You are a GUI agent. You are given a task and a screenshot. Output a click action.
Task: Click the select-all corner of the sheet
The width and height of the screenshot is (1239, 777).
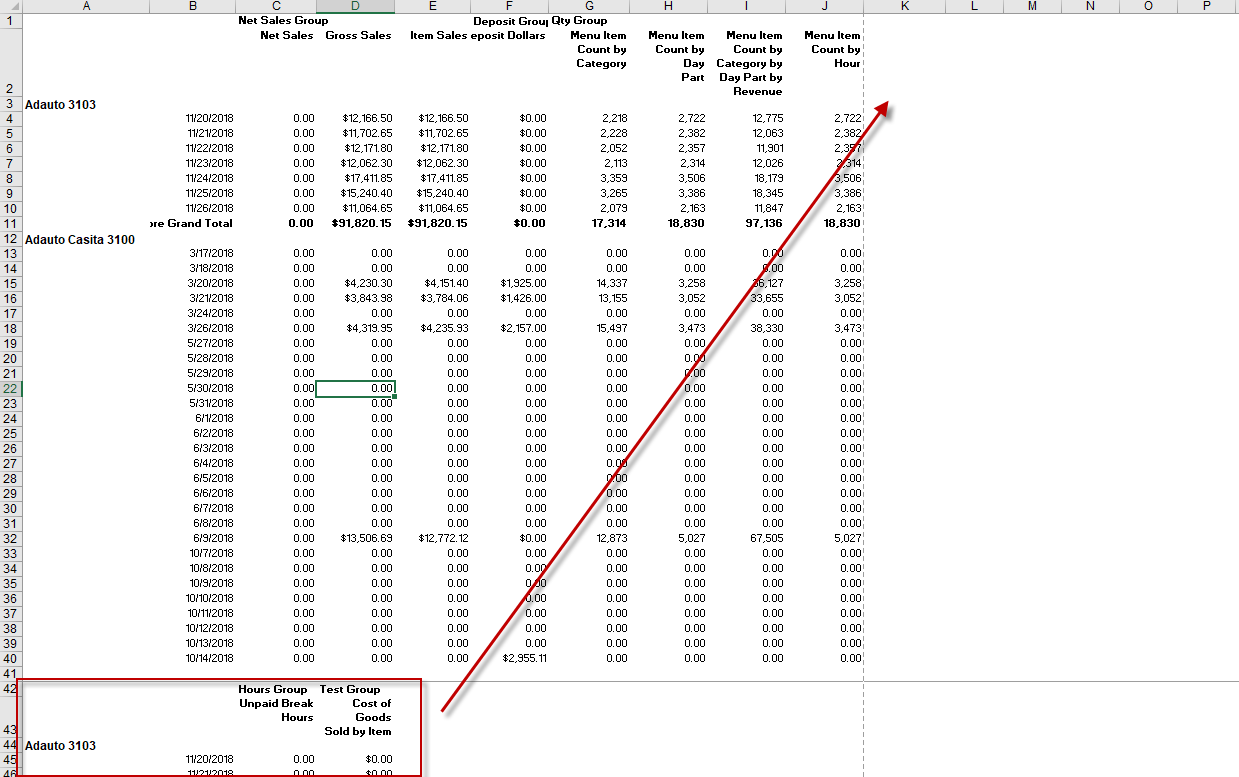[x=10, y=6]
